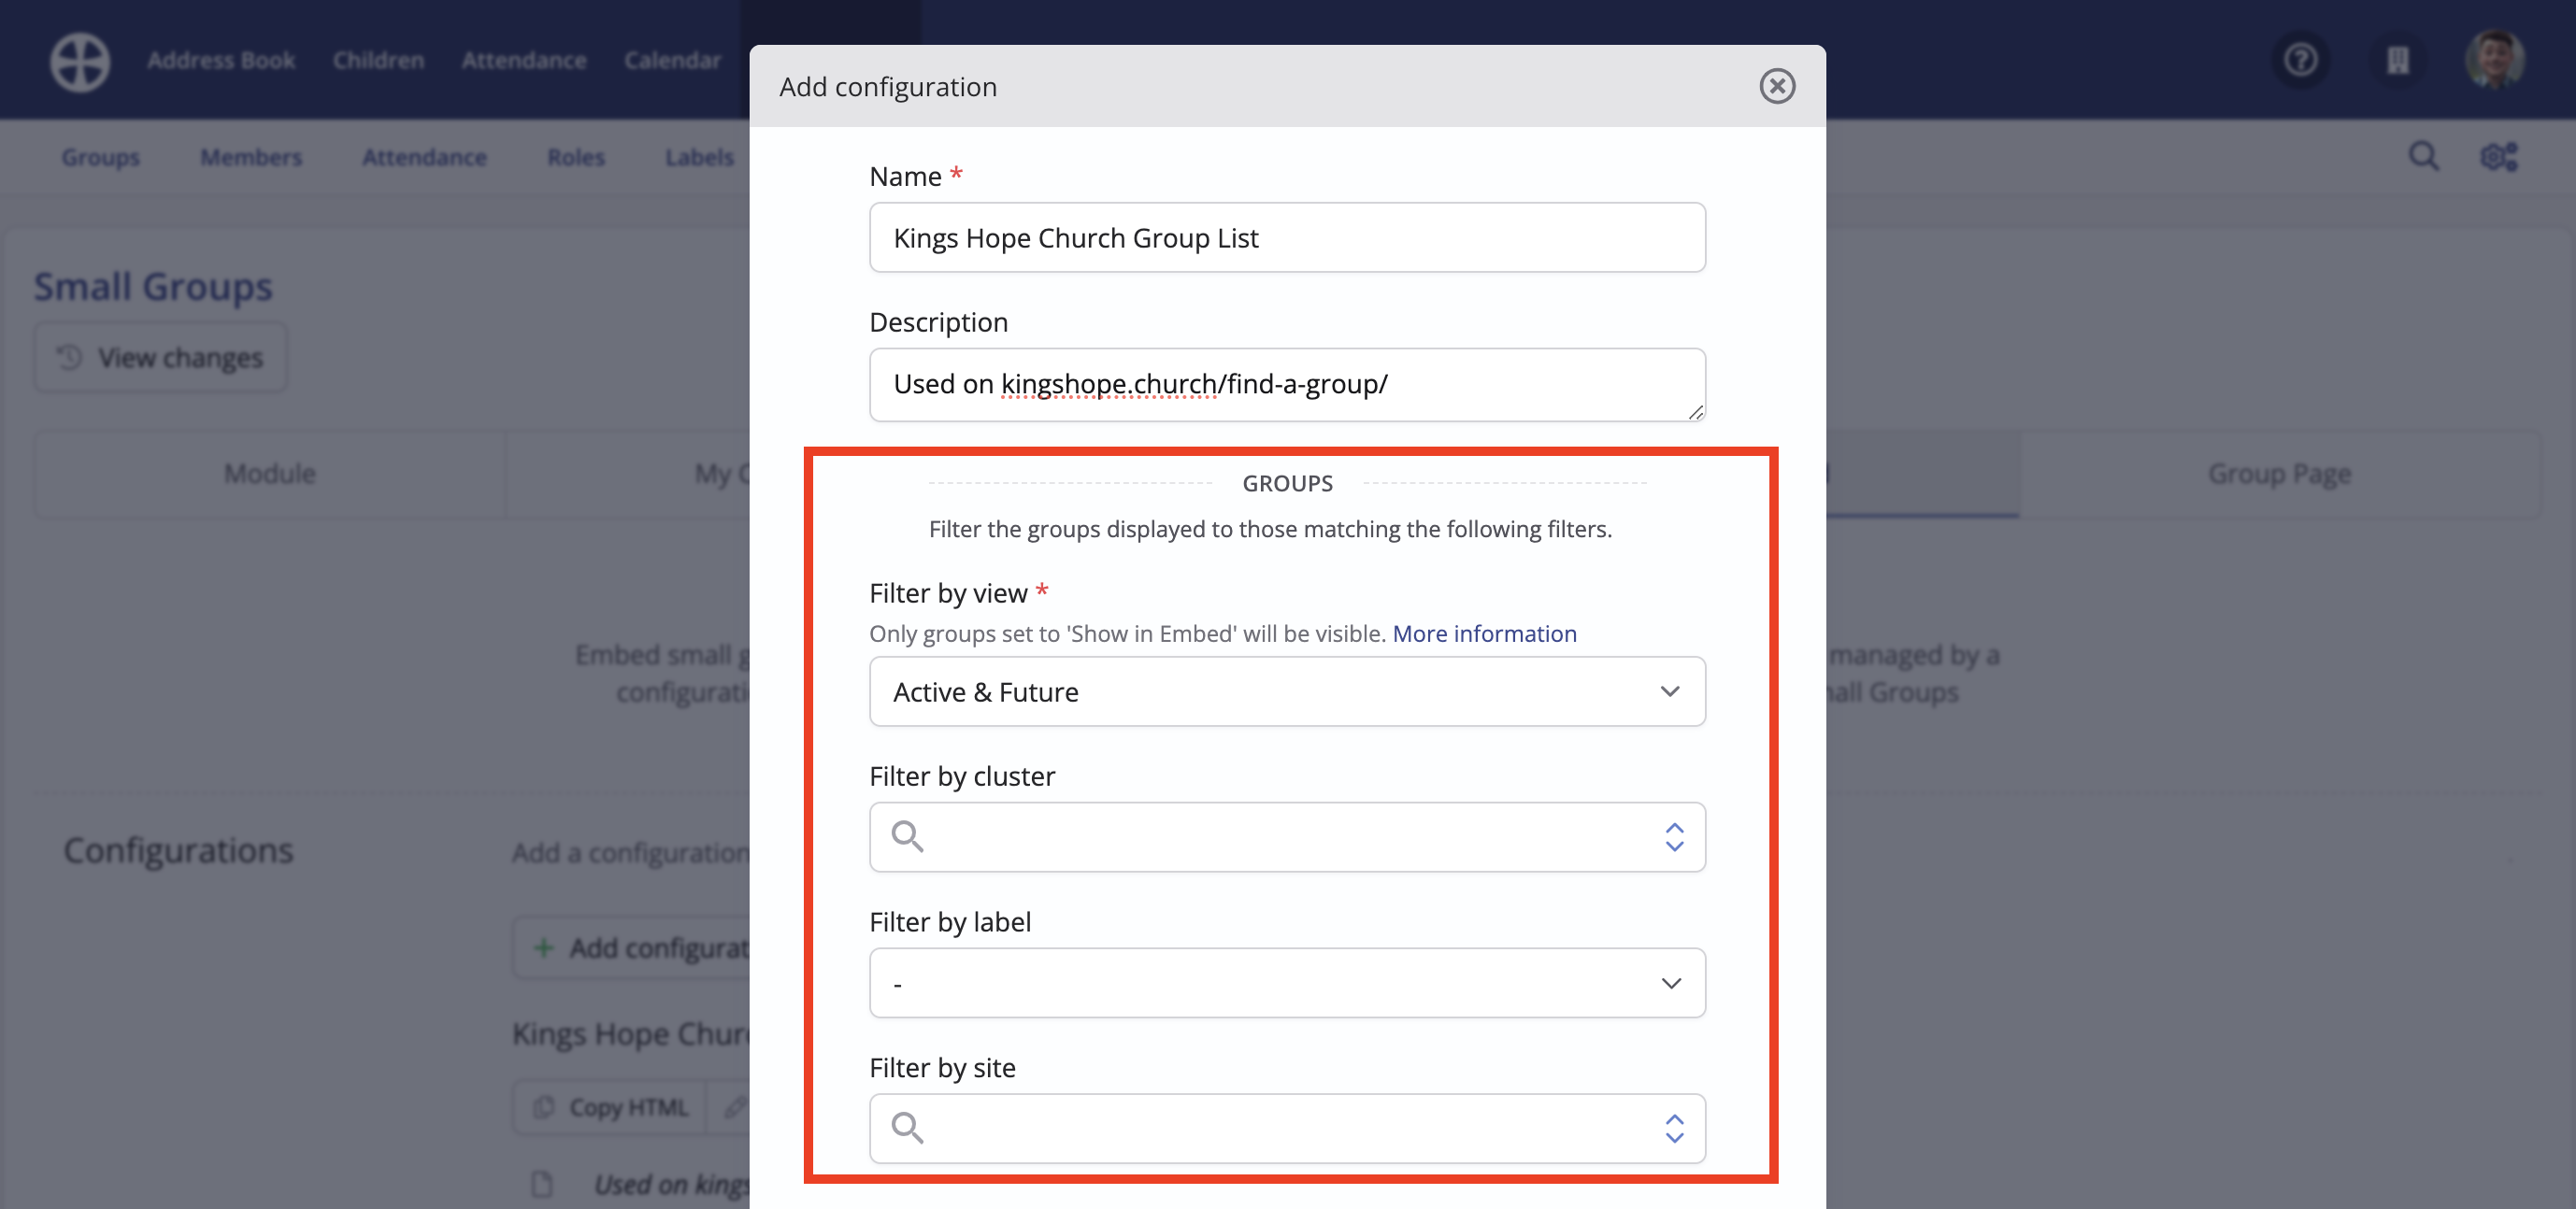The width and height of the screenshot is (2576, 1209).
Task: Click the Add configuration button behind dialog
Action: click(x=632, y=947)
